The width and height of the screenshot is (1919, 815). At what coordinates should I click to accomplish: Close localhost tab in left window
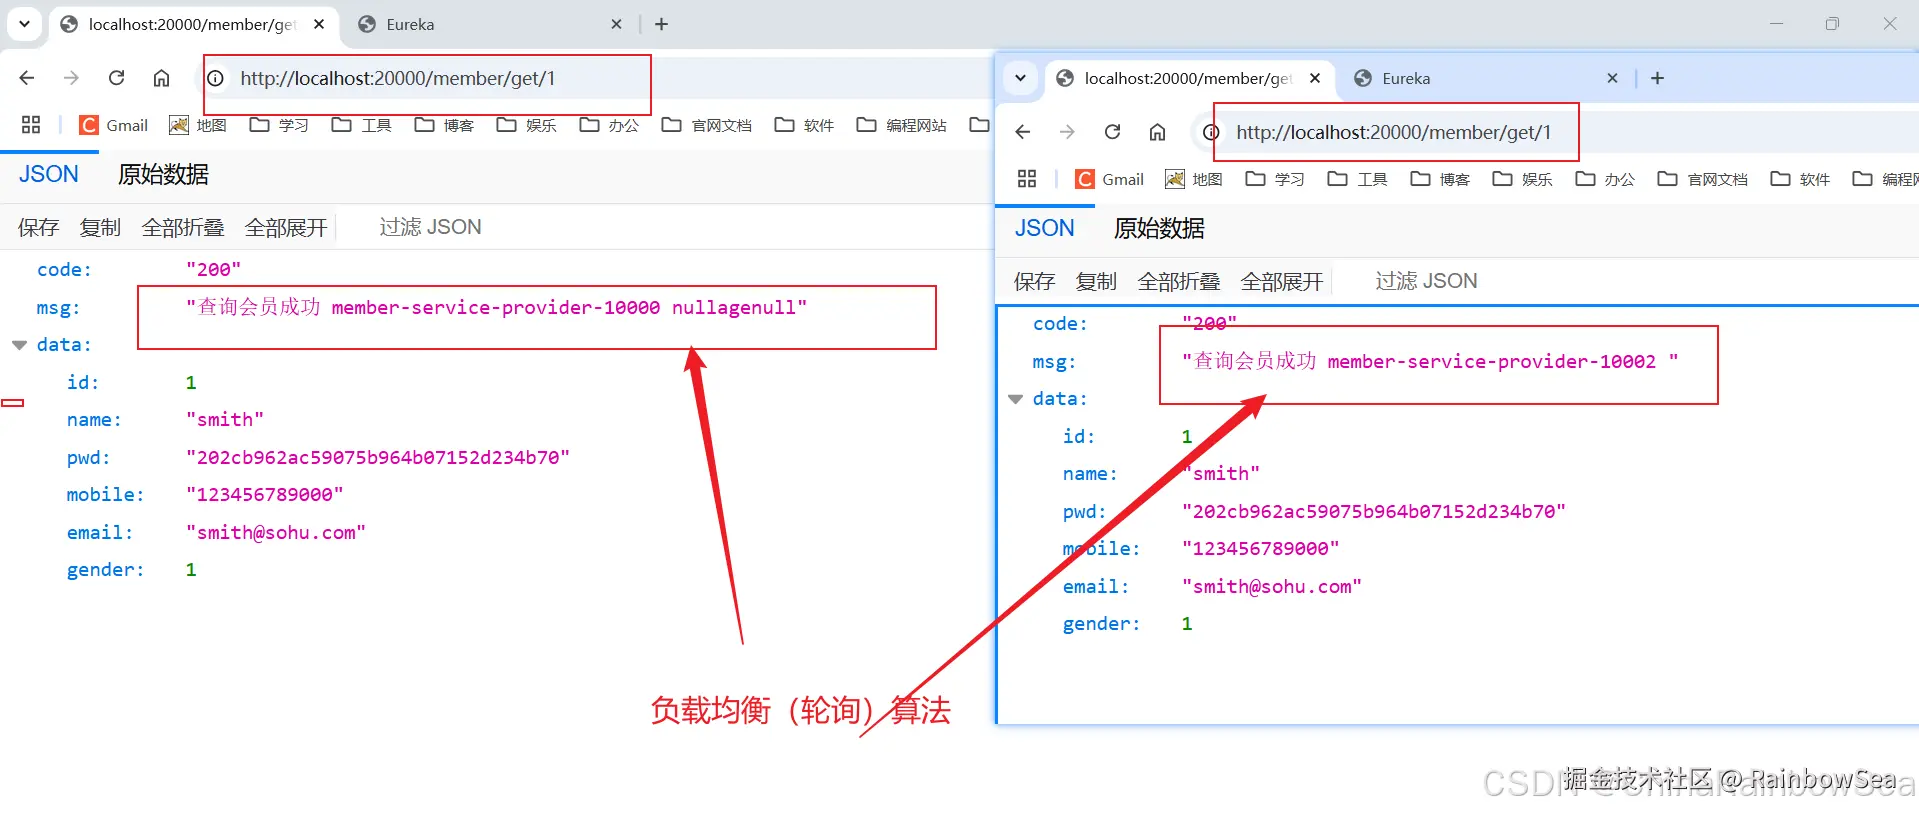pyautogui.click(x=319, y=24)
